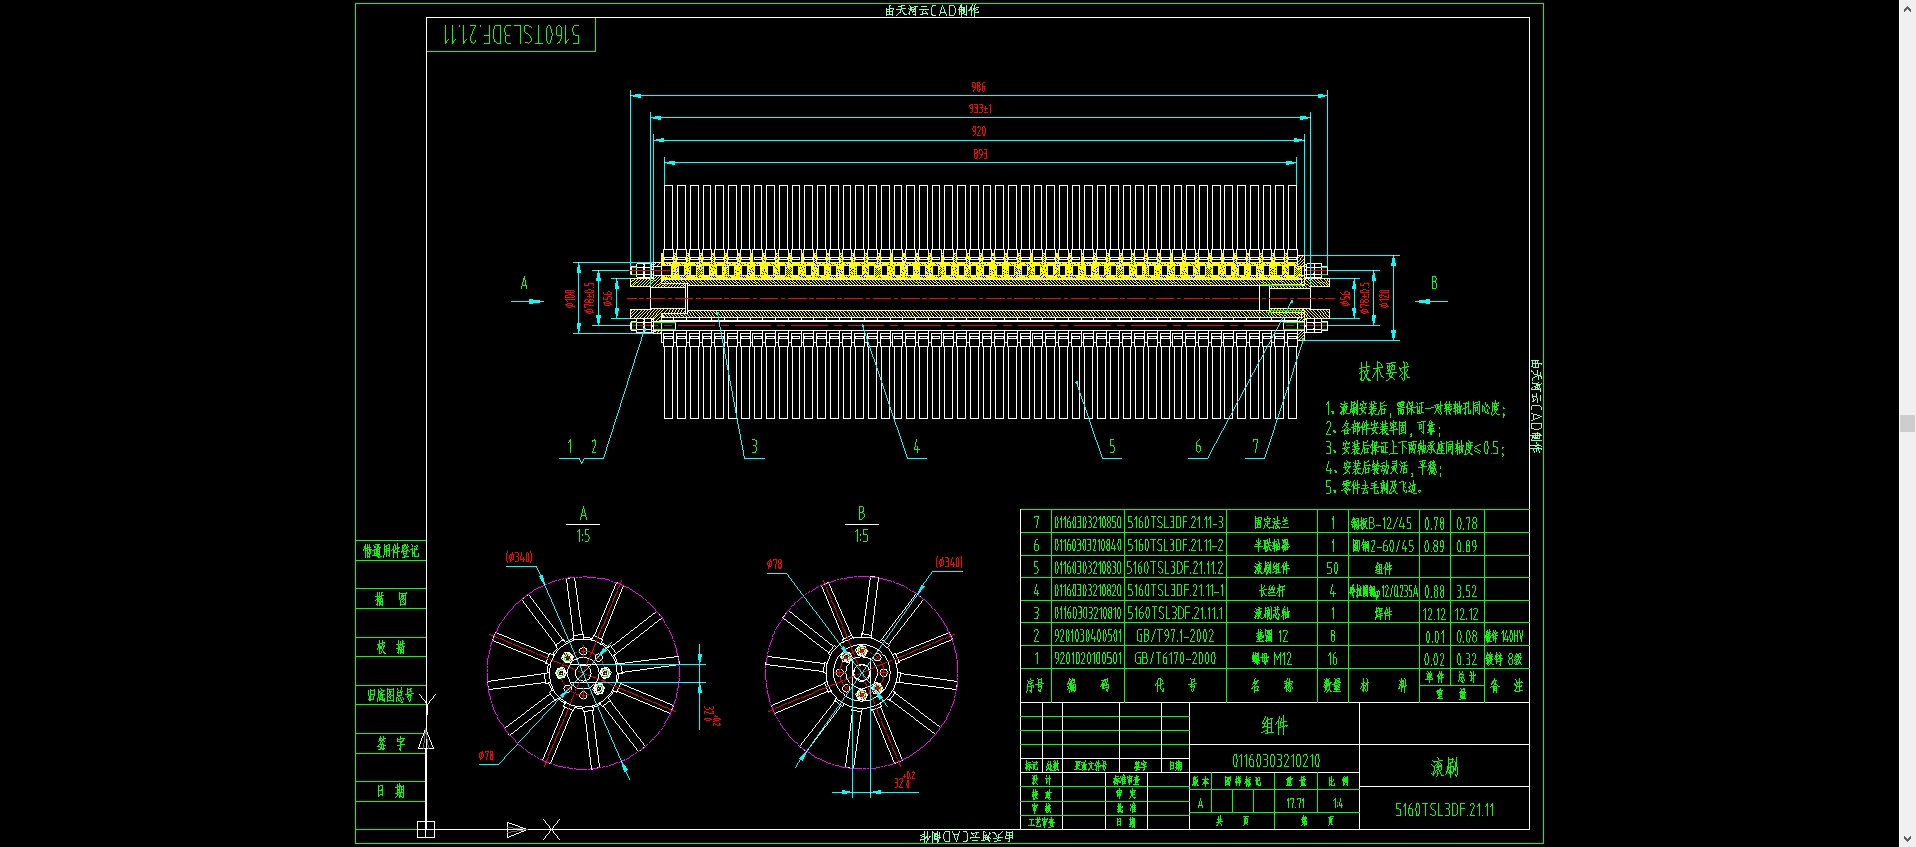Select the view B end-face wheel drawing
The height and width of the screenshot is (847, 1916).
click(x=861, y=670)
